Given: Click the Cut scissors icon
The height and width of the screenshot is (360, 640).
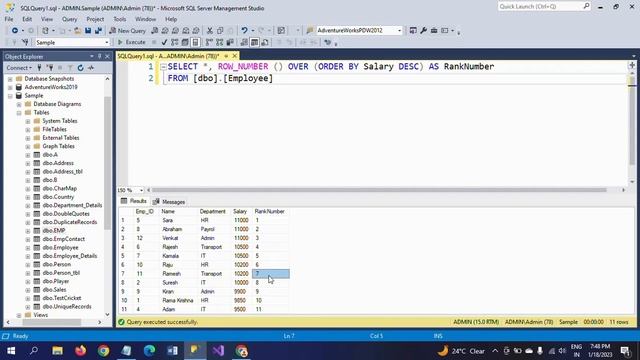Looking at the screenshot, I should tap(209, 31).
